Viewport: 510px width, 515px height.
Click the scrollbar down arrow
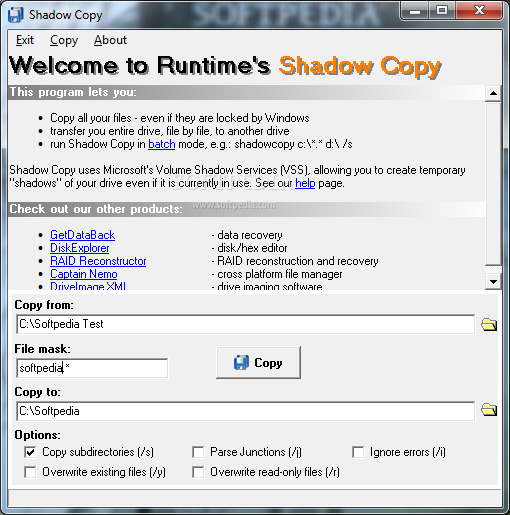[493, 282]
